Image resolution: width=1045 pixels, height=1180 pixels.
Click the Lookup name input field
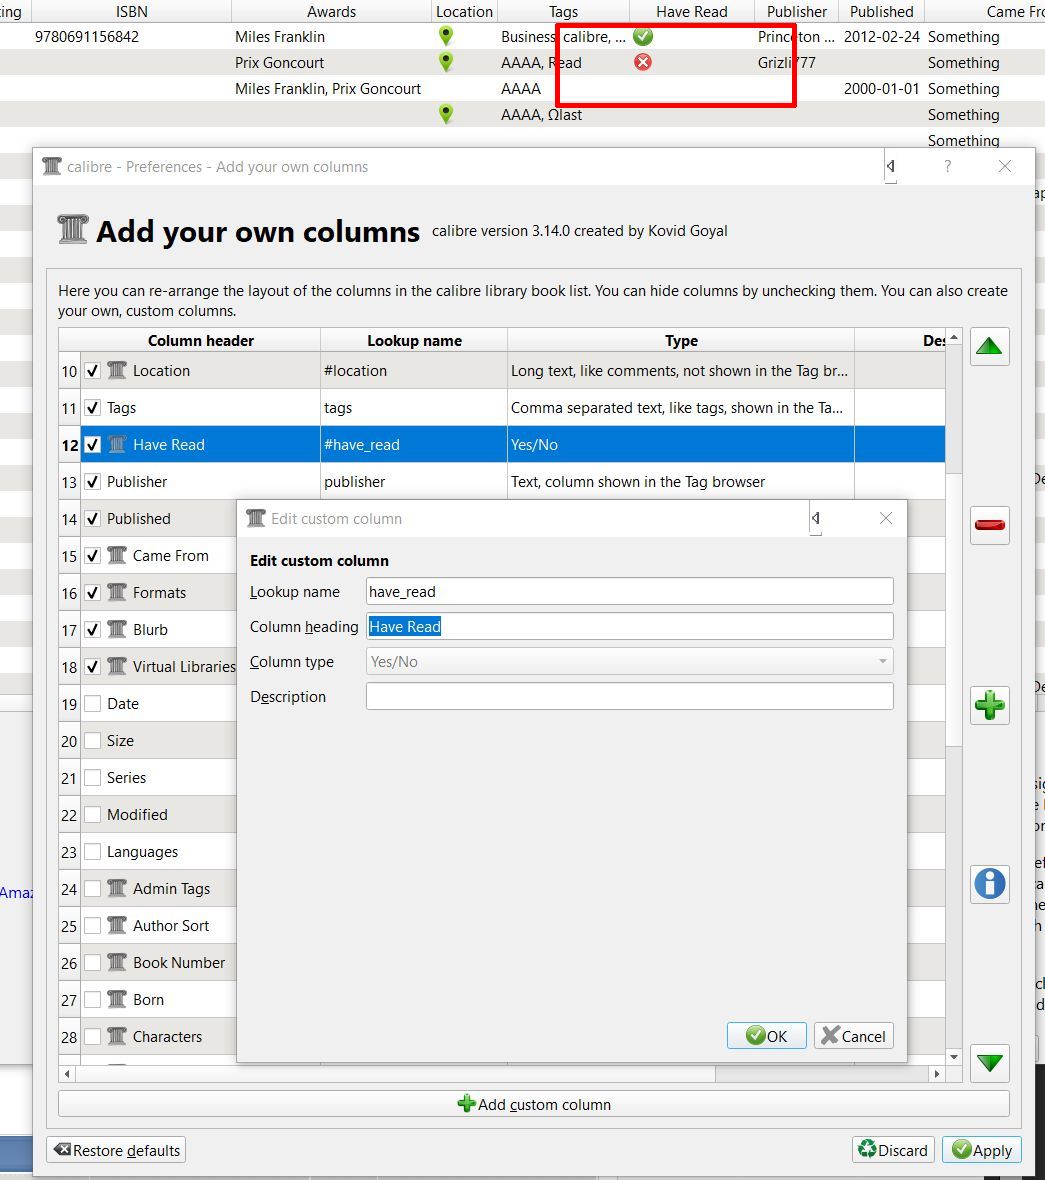pyautogui.click(x=630, y=592)
